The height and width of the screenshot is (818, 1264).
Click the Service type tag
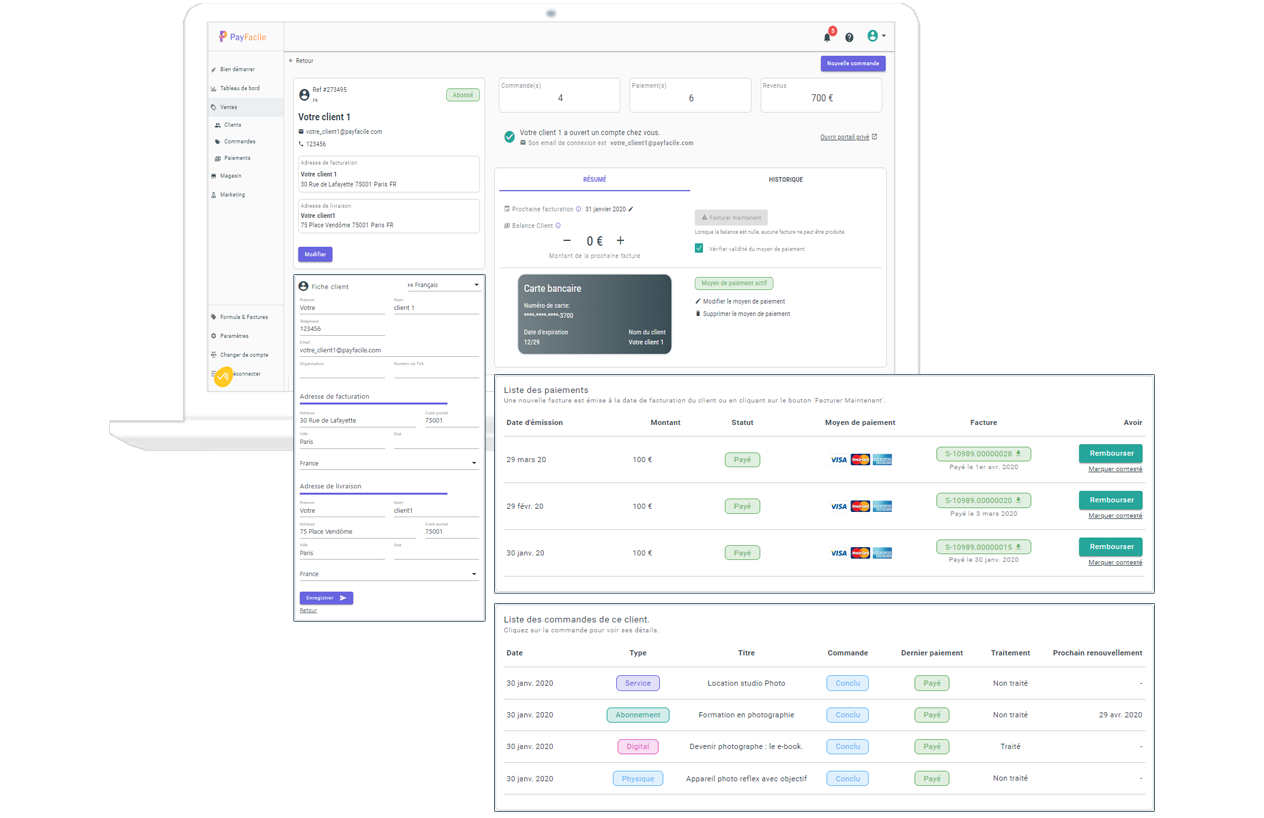point(638,683)
